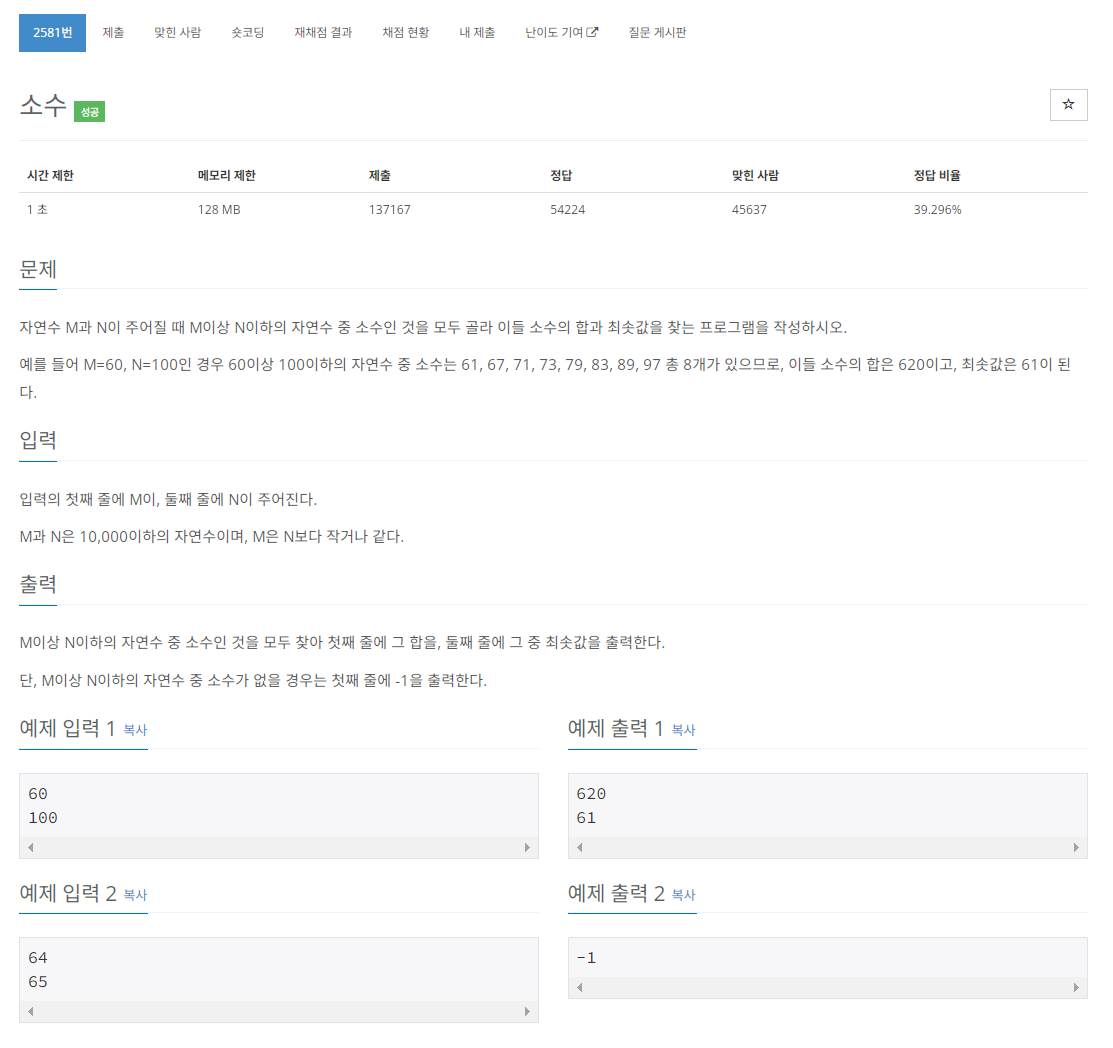Click the 예제 입력 2 horizontal scrollbar track
The image size is (1113, 1048).
tap(279, 1011)
